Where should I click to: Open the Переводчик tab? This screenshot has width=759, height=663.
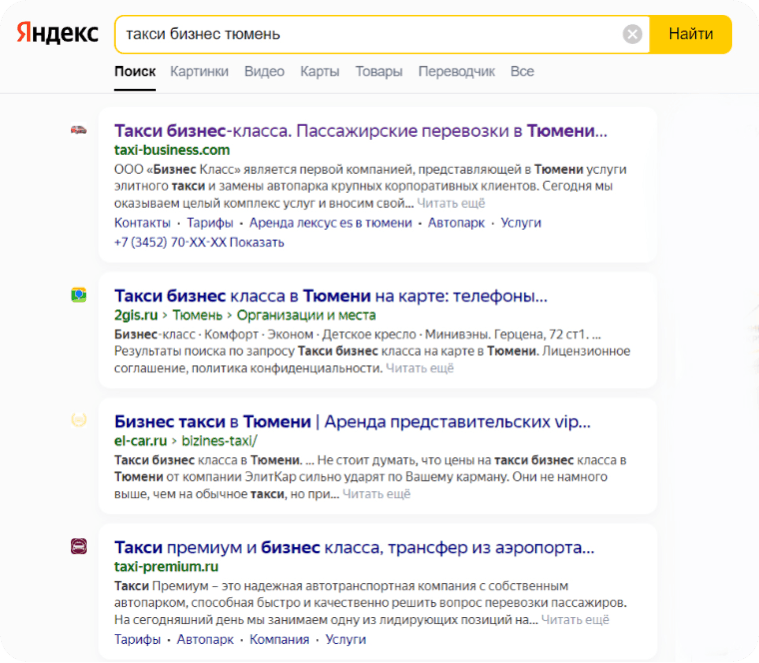456,72
